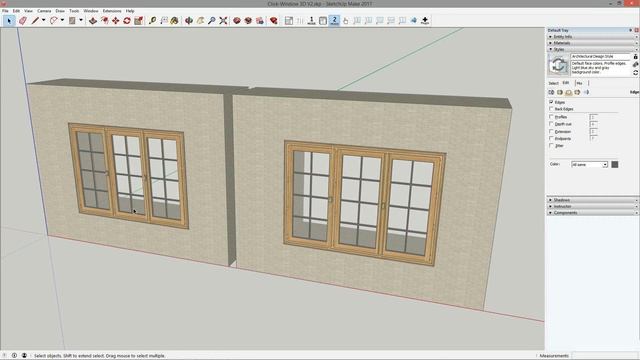Select the Rectangle shape tool

(x=72, y=20)
